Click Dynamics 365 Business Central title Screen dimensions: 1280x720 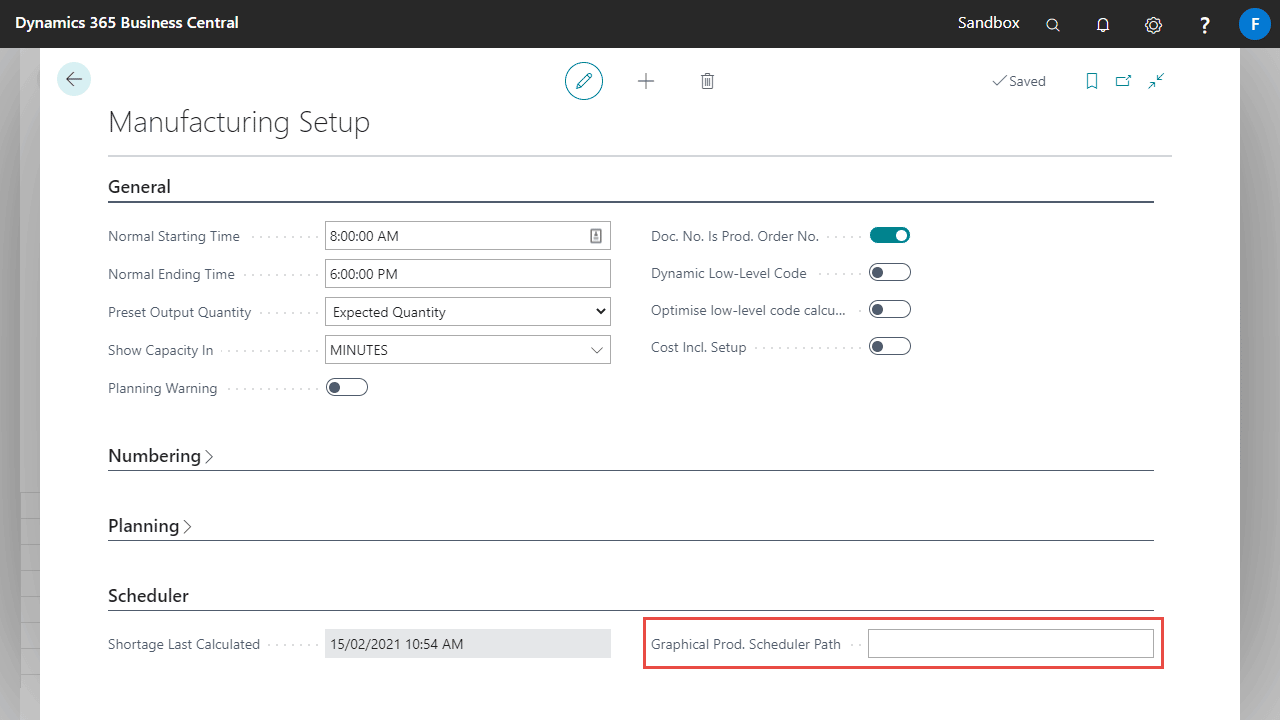pos(127,22)
